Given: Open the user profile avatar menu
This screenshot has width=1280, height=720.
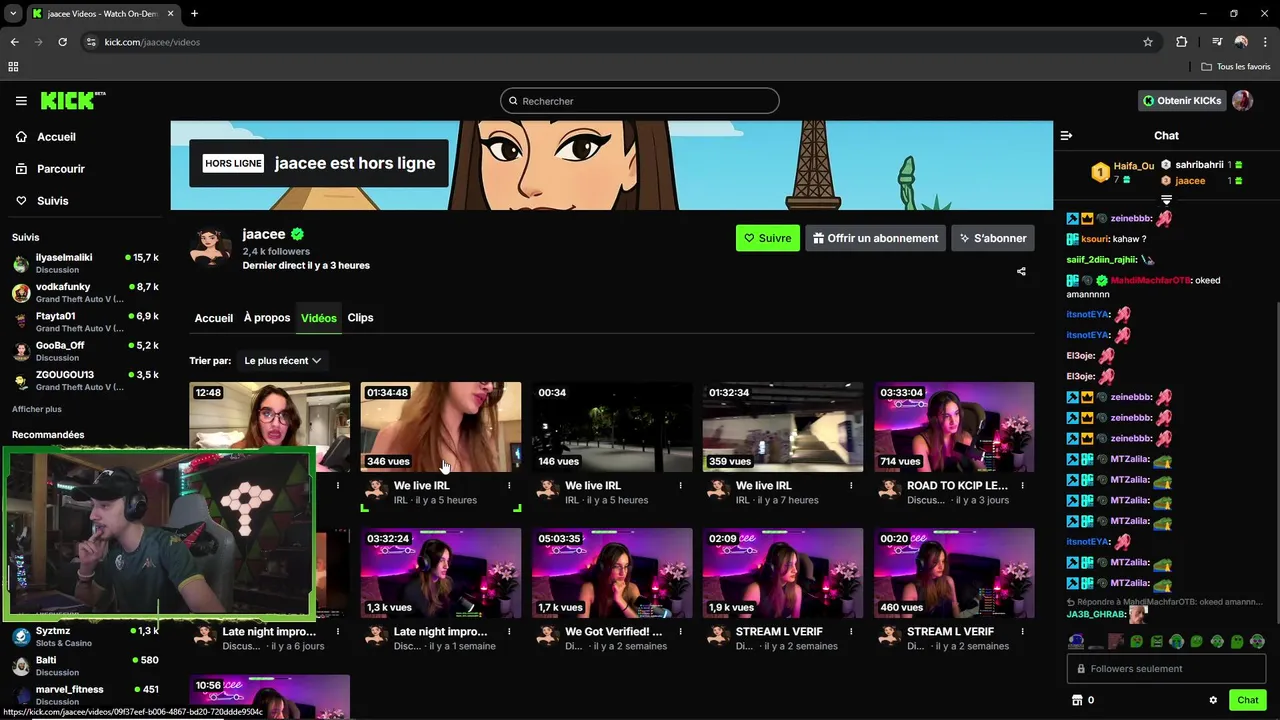Looking at the screenshot, I should coord(1243,101).
